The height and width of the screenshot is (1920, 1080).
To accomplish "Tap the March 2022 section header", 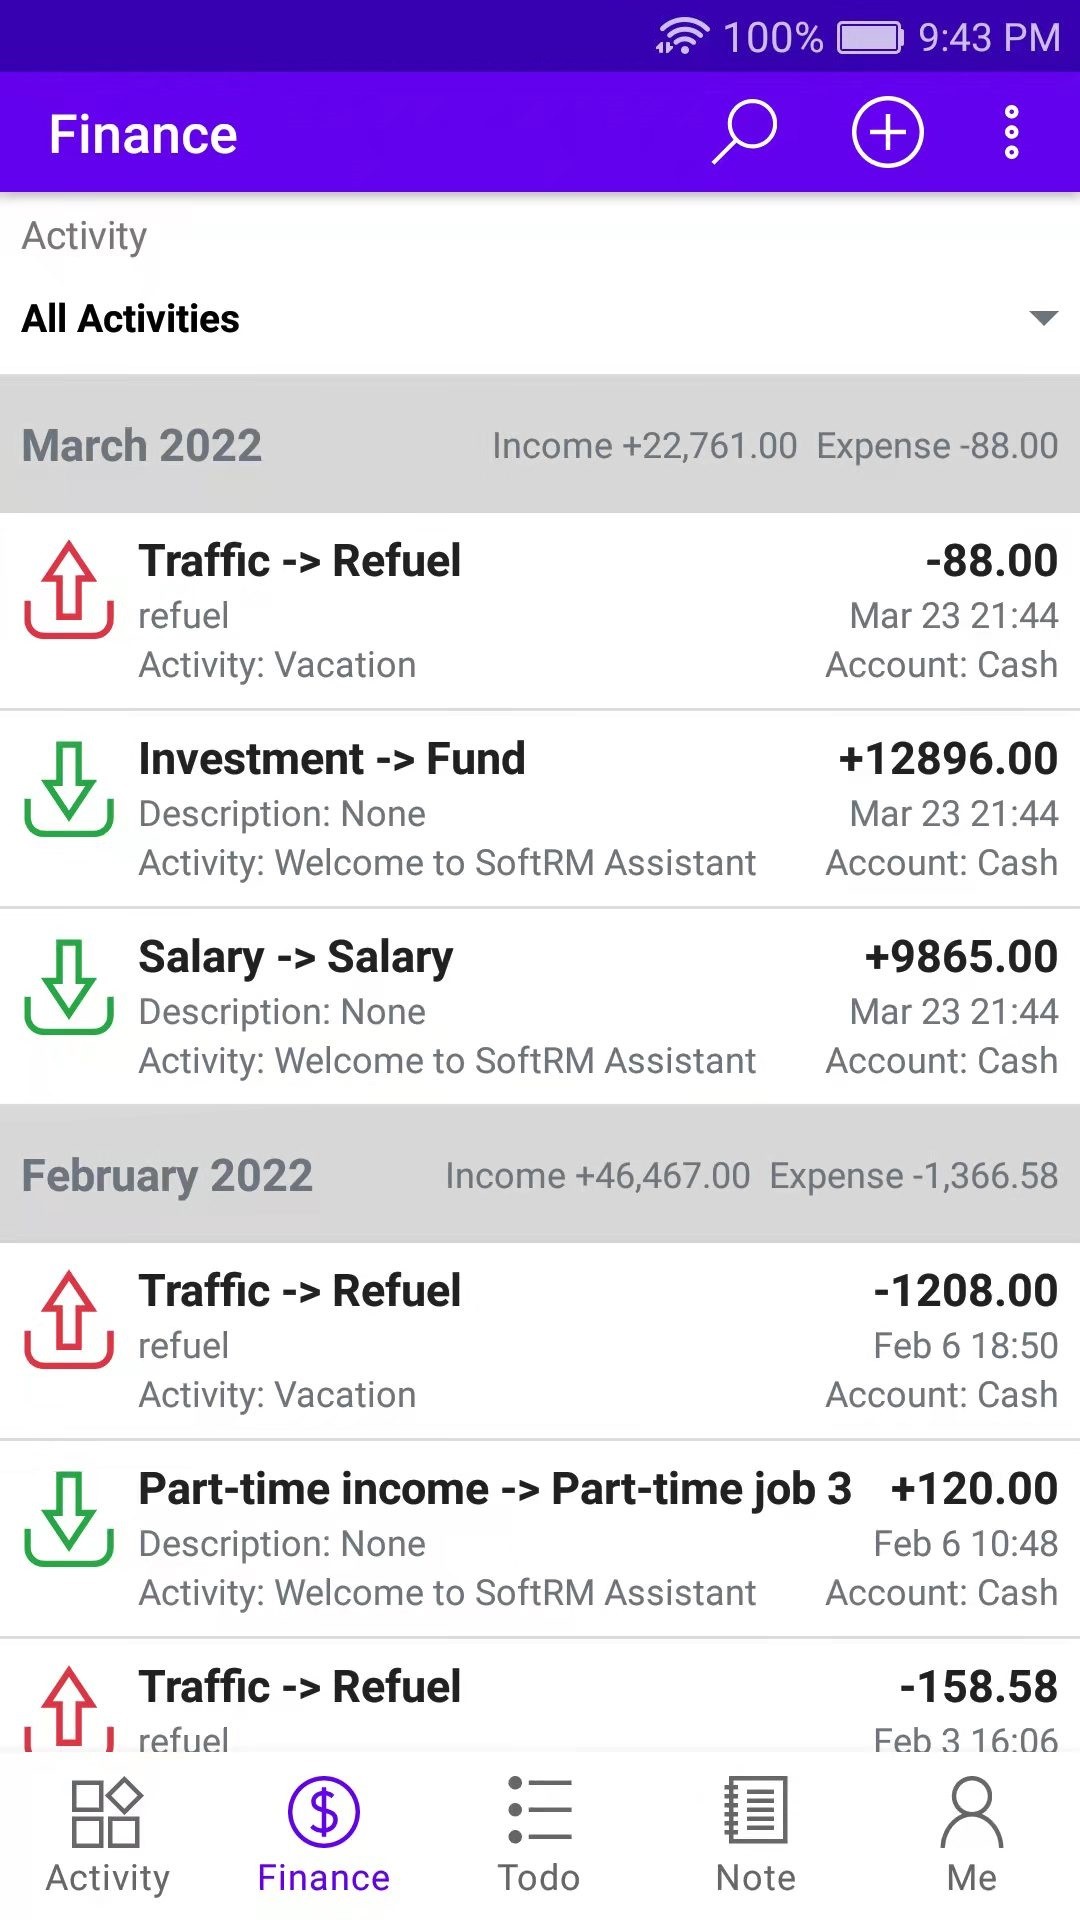I will pyautogui.click(x=540, y=445).
